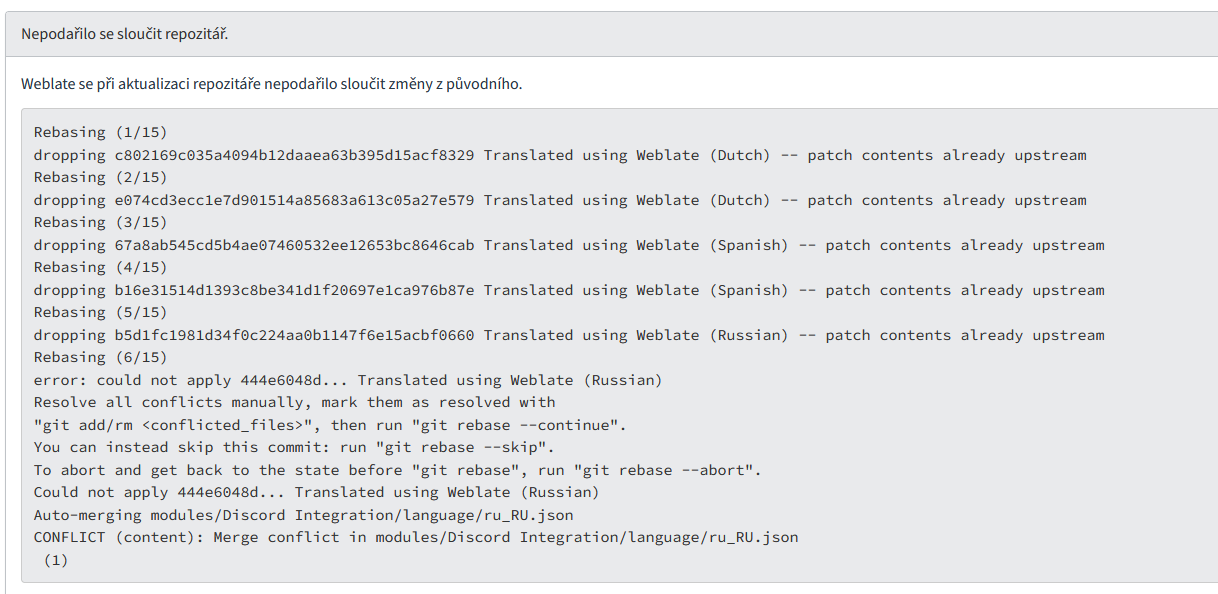Click the "git rebase --skip" suggestion line
This screenshot has height=594, width=1218.
pos(294,447)
